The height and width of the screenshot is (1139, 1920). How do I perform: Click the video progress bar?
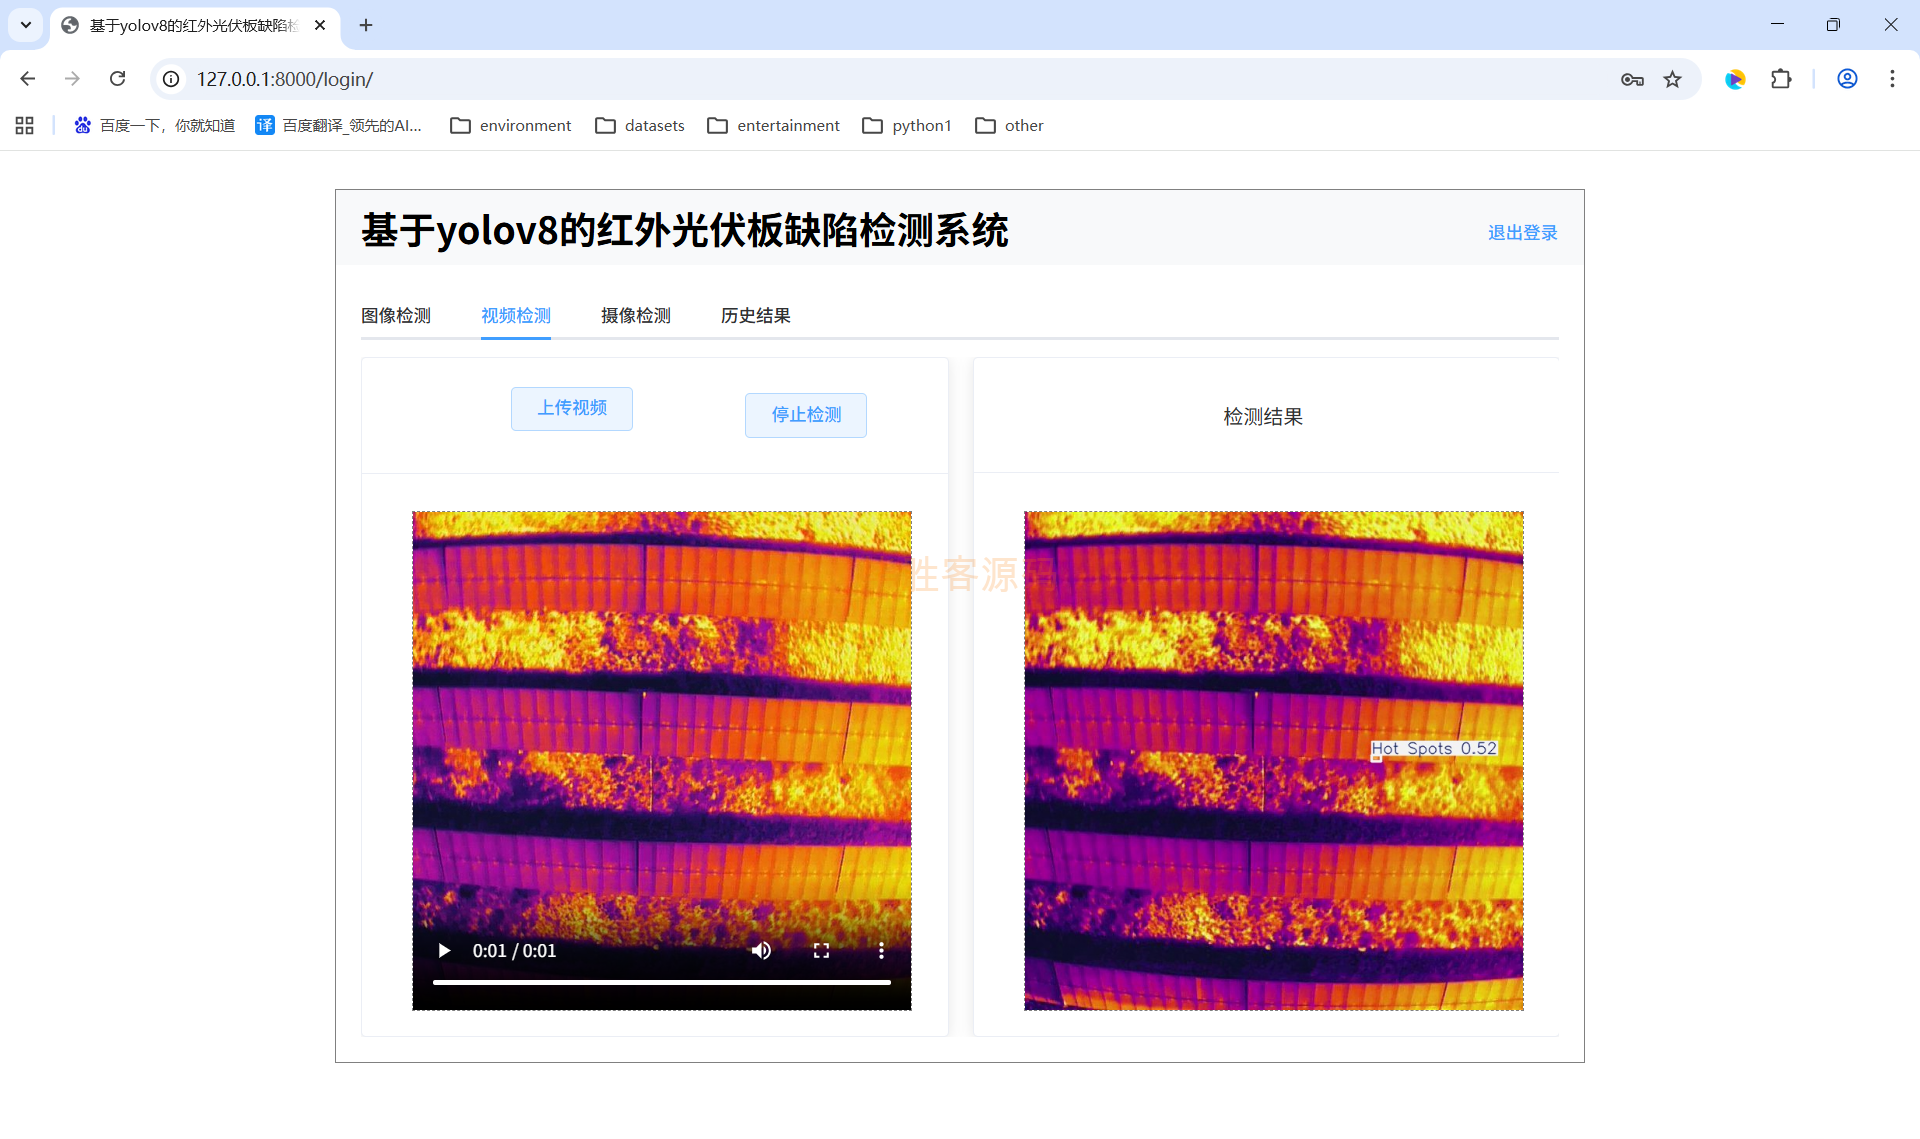point(662,983)
